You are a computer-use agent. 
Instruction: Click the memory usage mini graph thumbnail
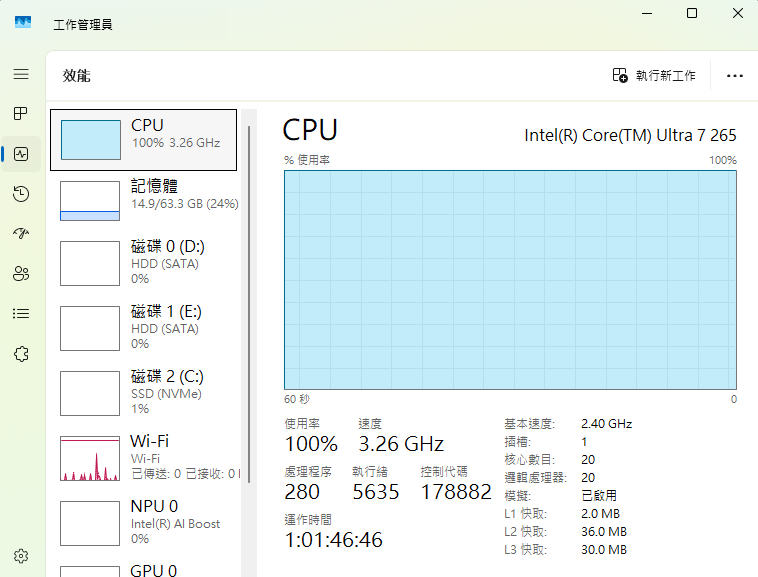click(90, 201)
